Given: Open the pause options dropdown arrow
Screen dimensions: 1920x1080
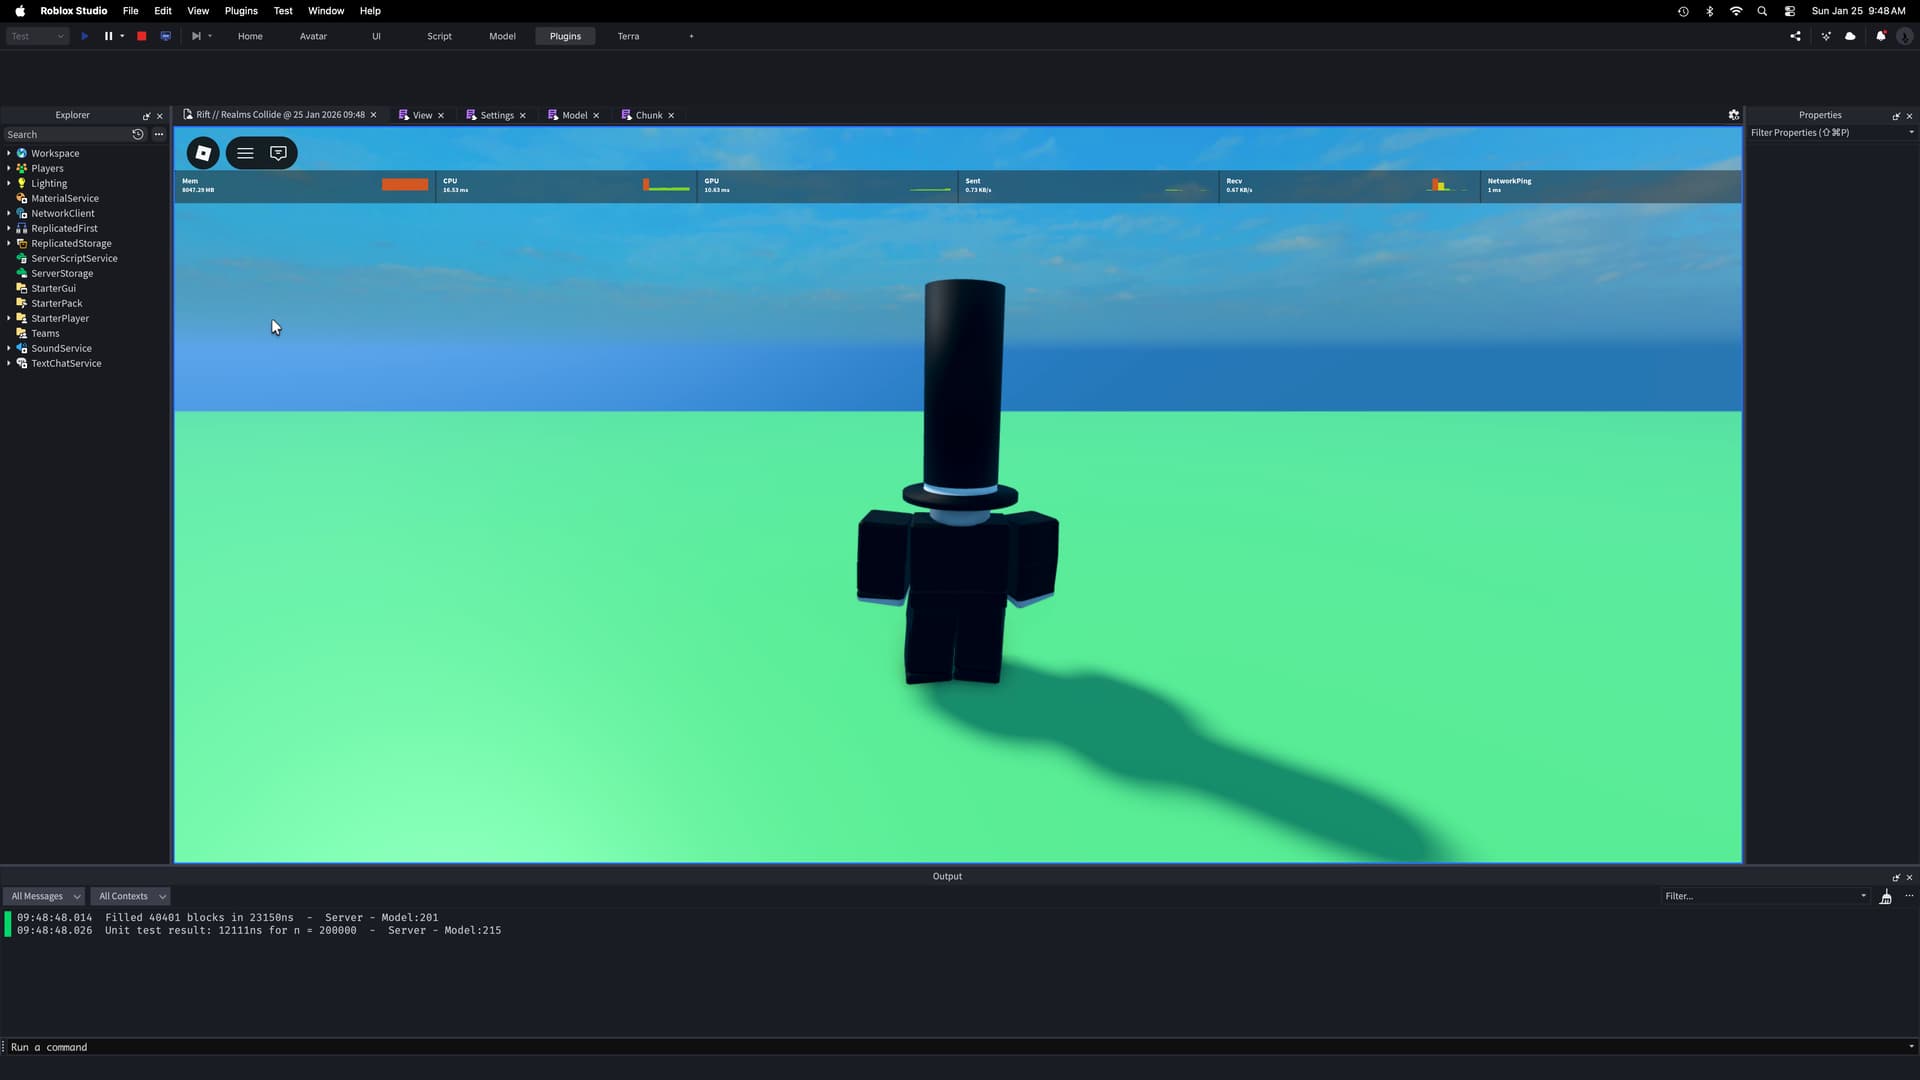Looking at the screenshot, I should point(122,36).
